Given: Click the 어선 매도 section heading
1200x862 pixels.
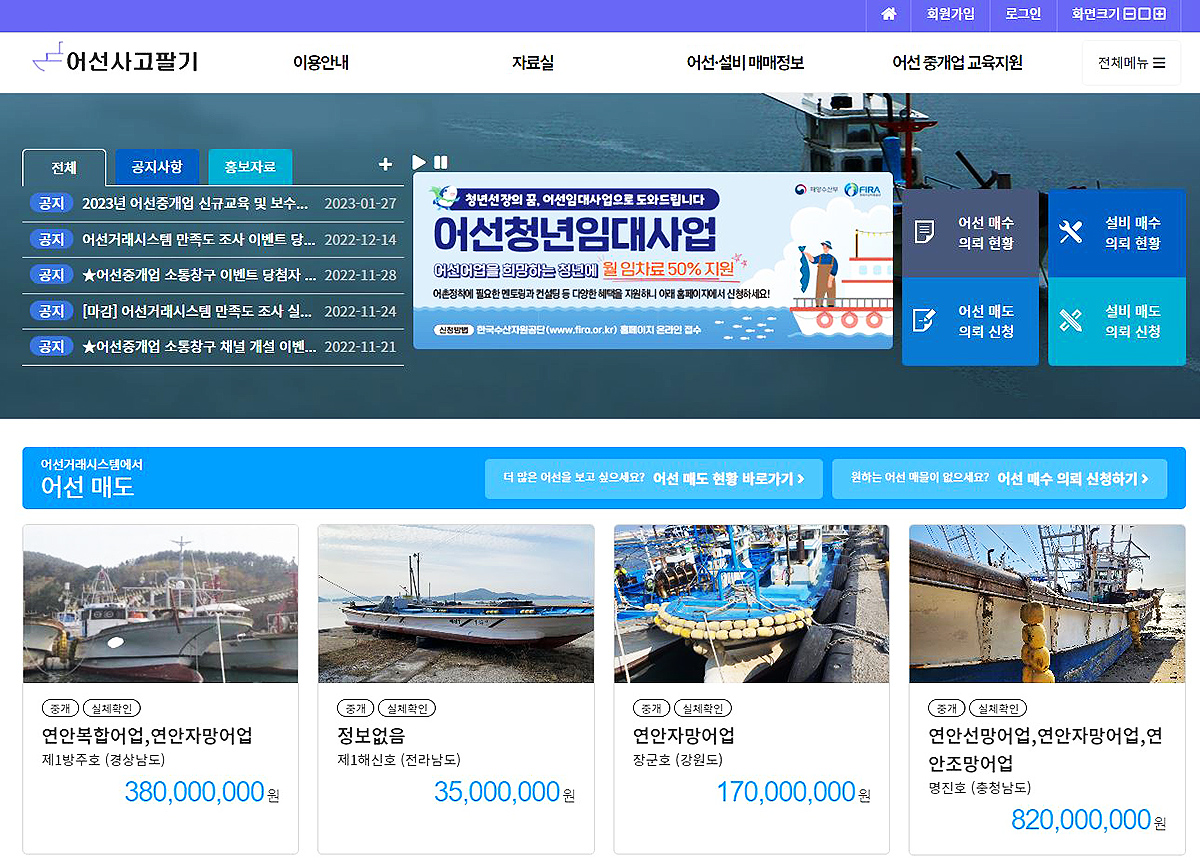Looking at the screenshot, I should click(x=88, y=487).
